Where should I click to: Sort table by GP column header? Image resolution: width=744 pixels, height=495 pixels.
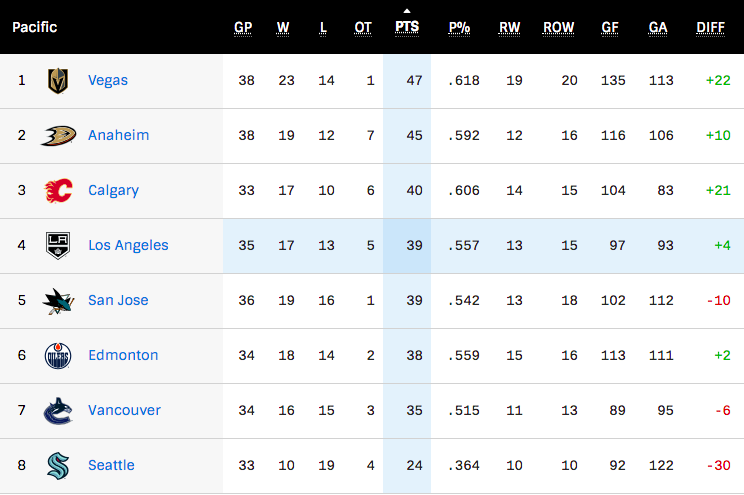click(243, 28)
